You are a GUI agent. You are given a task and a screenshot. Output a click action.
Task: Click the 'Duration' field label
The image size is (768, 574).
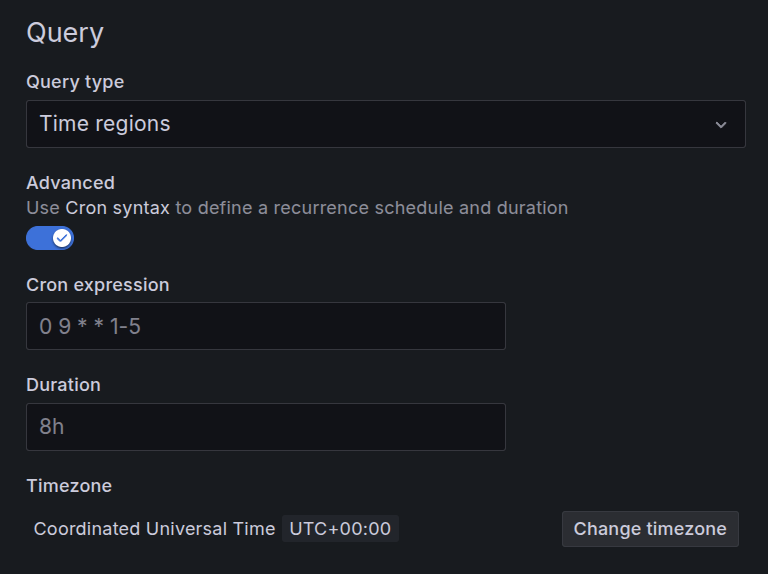(63, 385)
